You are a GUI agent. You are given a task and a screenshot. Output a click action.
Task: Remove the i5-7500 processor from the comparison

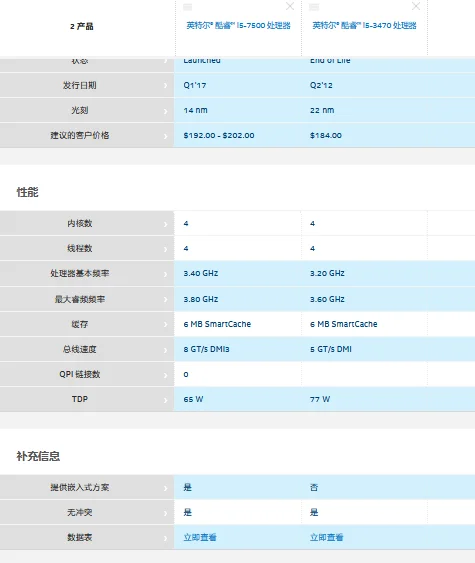290,6
